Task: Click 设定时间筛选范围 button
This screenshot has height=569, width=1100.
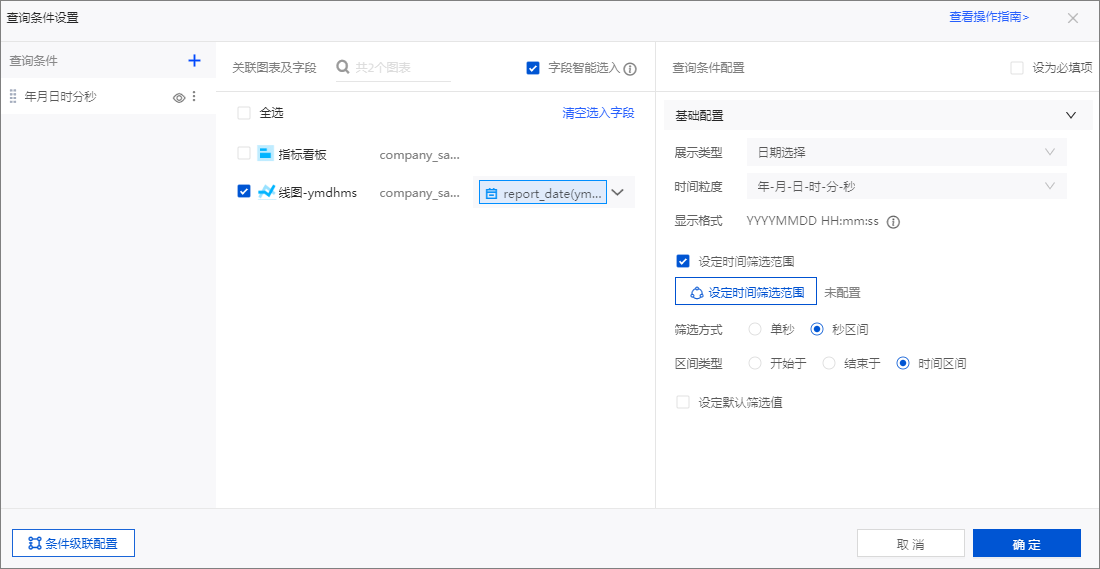Action: [746, 291]
